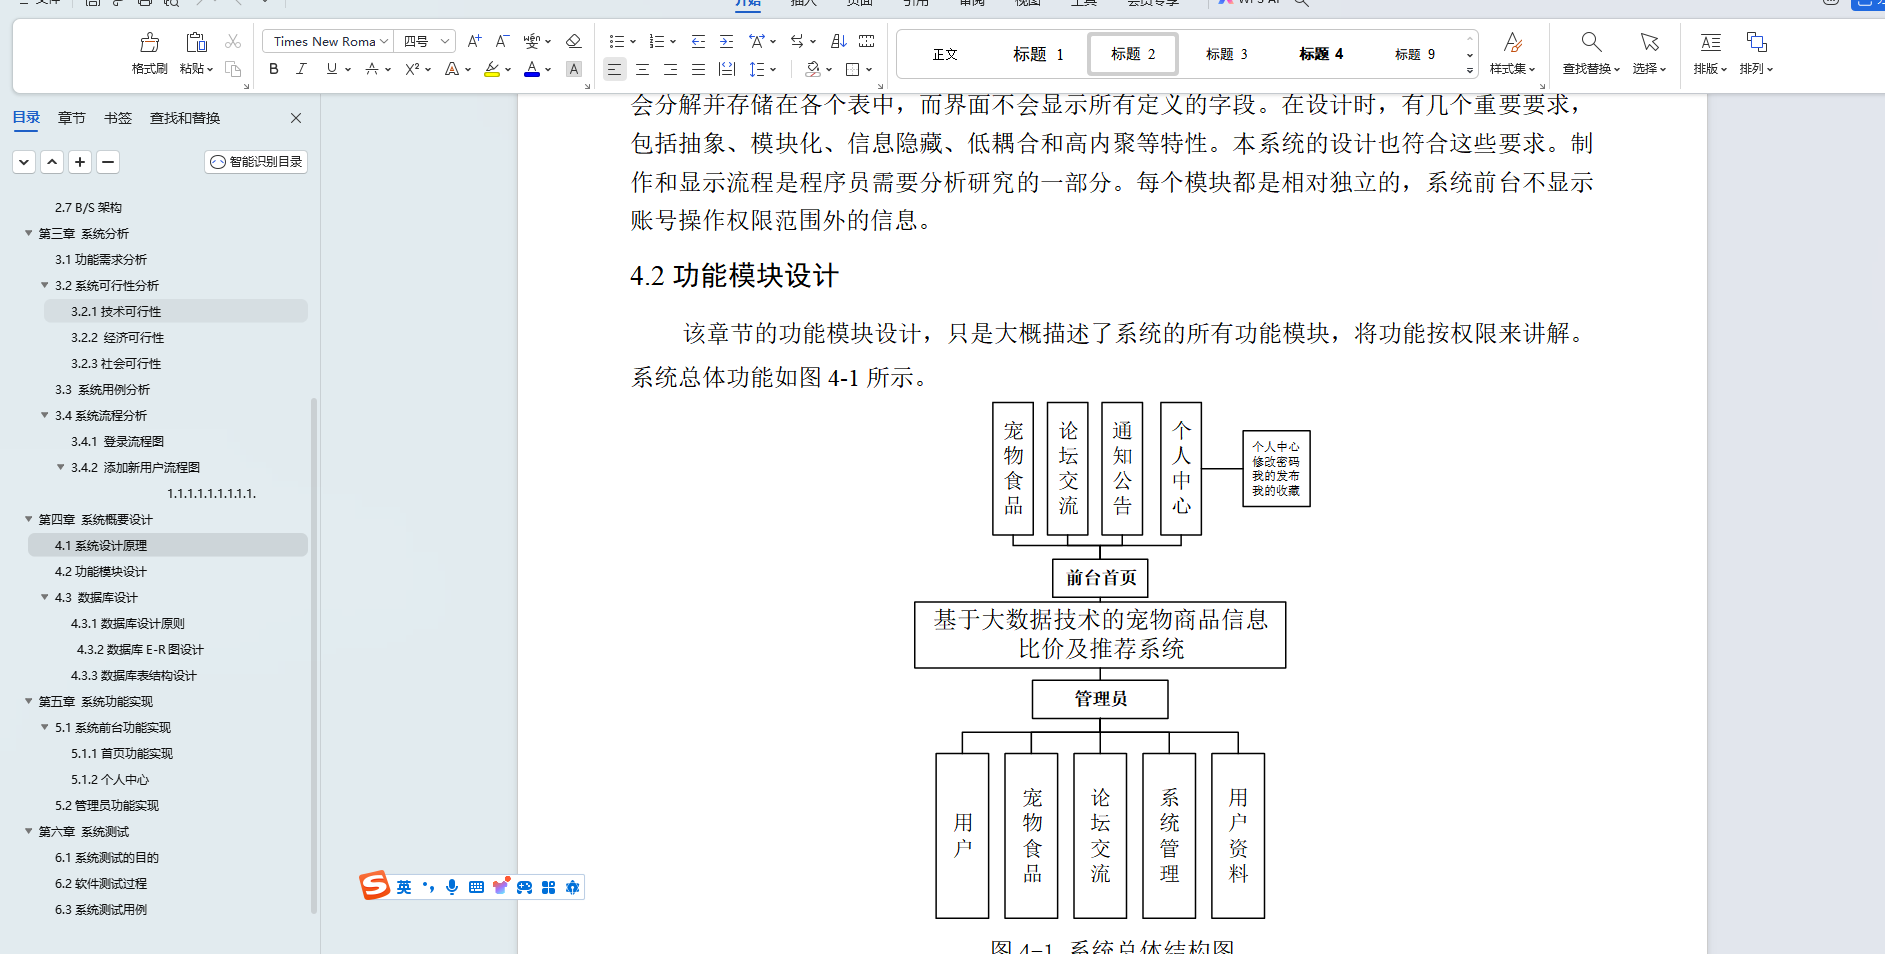Click the minus outline button

click(108, 162)
